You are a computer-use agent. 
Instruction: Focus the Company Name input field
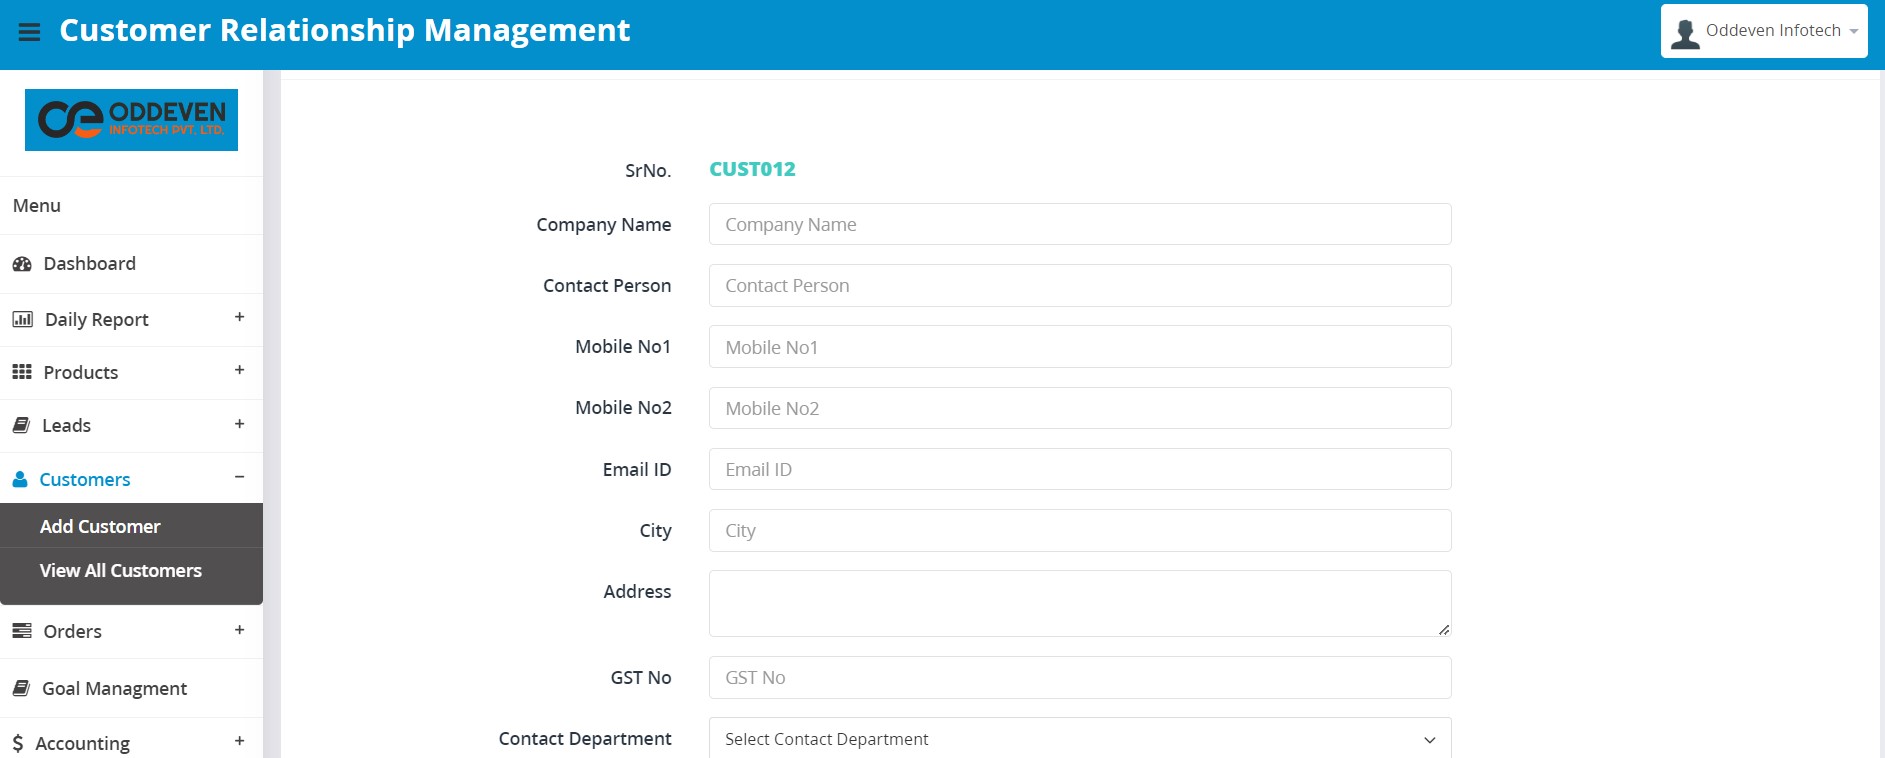point(1079,225)
